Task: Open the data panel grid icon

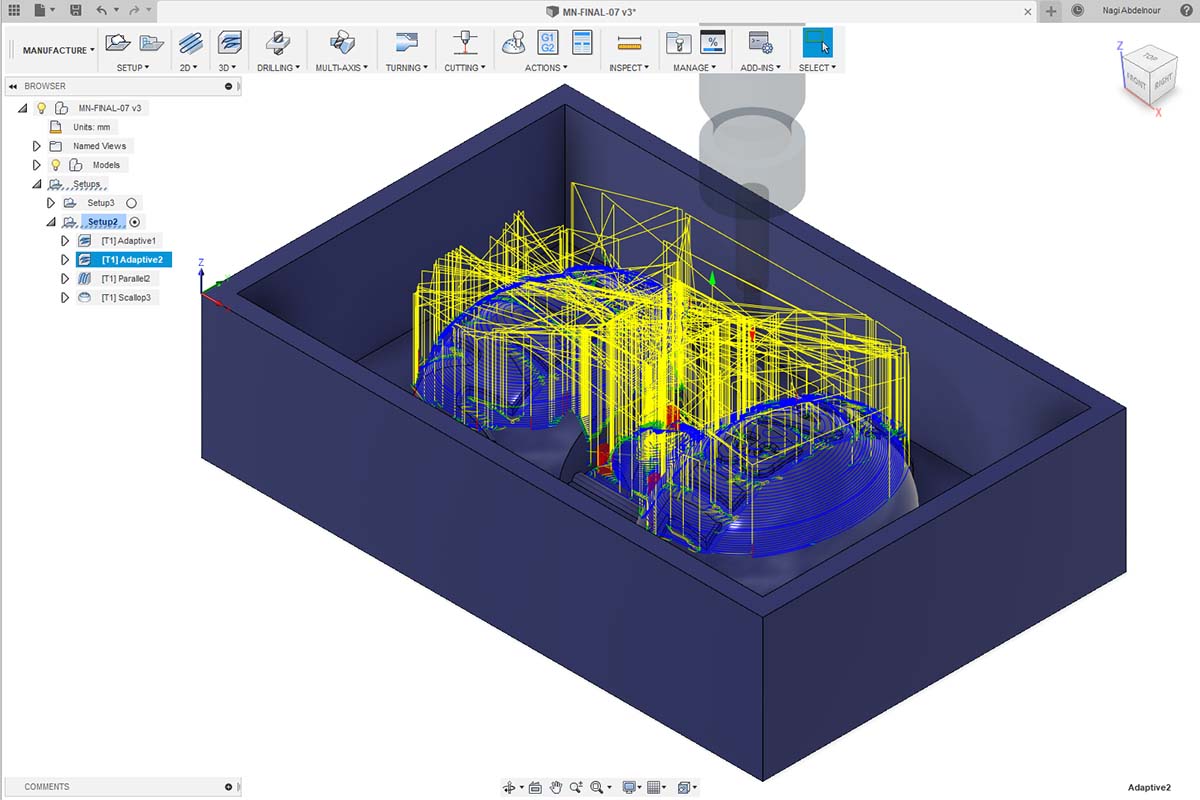Action: tap(14, 10)
